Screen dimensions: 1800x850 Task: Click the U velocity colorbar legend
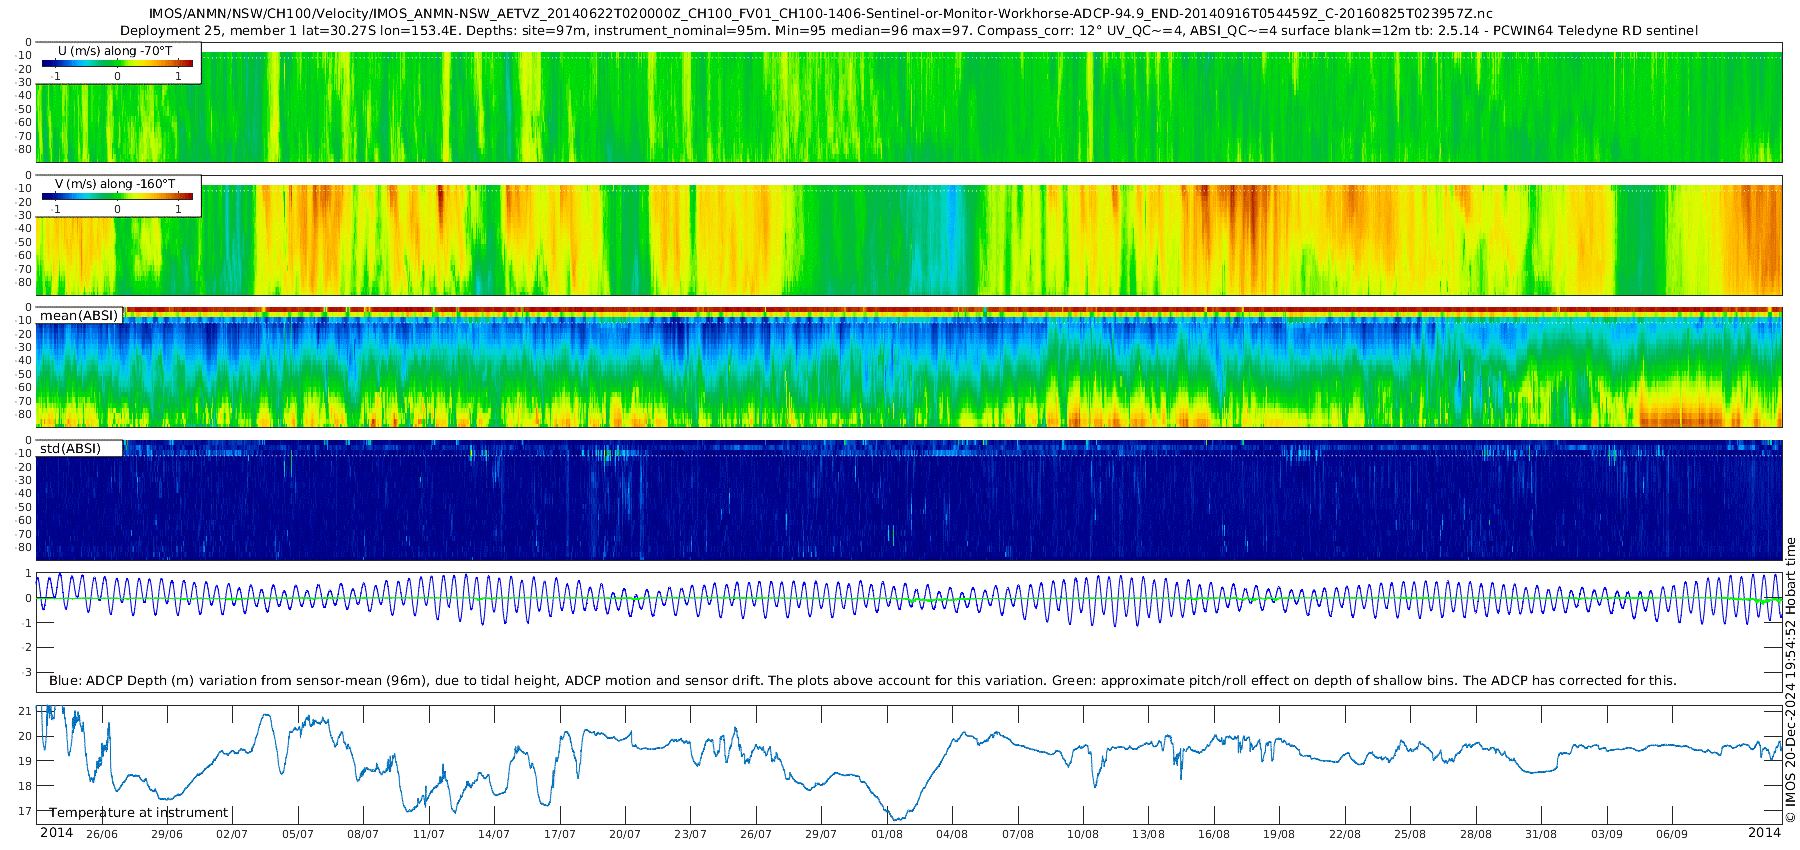tap(118, 64)
